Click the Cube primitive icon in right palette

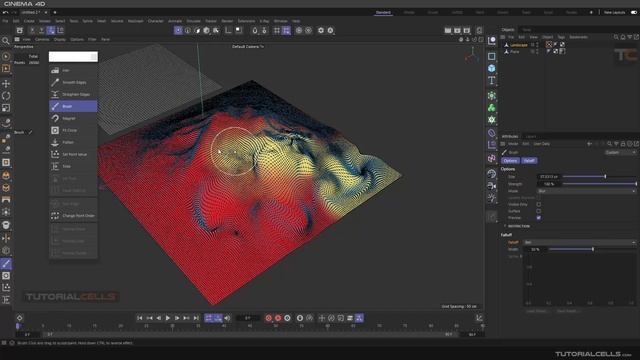tap(491, 68)
